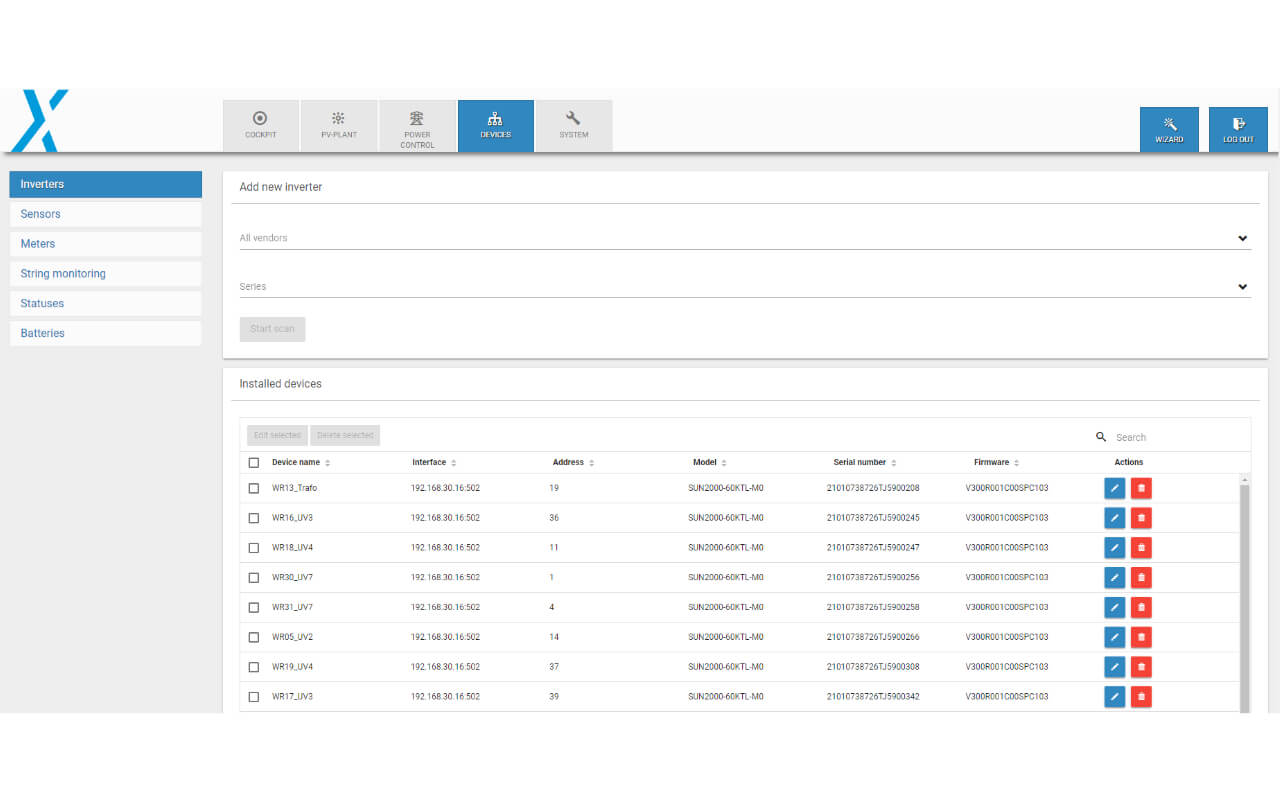Image resolution: width=1280 pixels, height=800 pixels.
Task: Open the System wrench tab
Action: coord(573,125)
